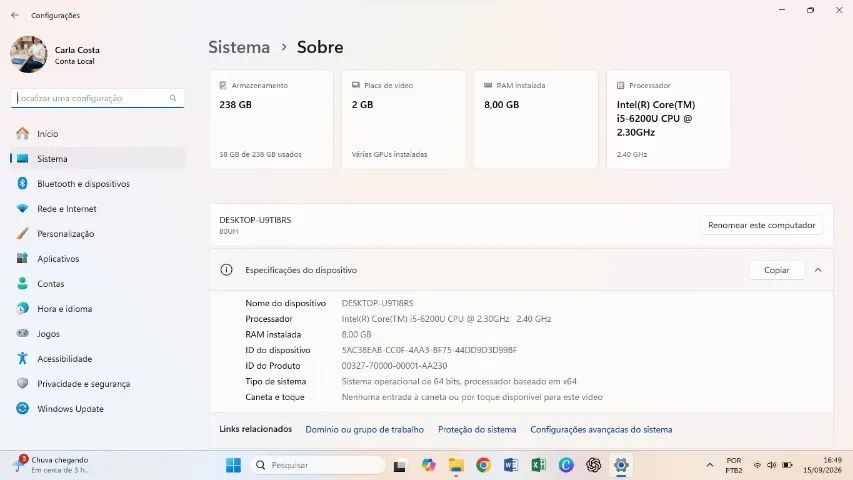The height and width of the screenshot is (480, 853).
Task: Click the RAM instalada 8,00 GB row value
Action: click(x=356, y=335)
